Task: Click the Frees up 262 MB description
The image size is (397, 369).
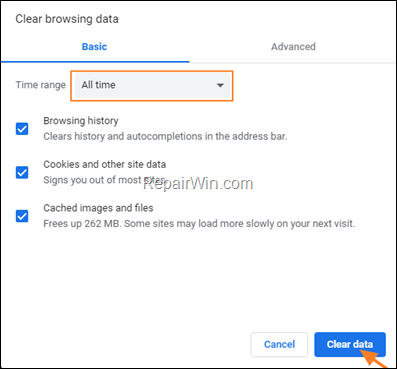Action: [x=199, y=224]
